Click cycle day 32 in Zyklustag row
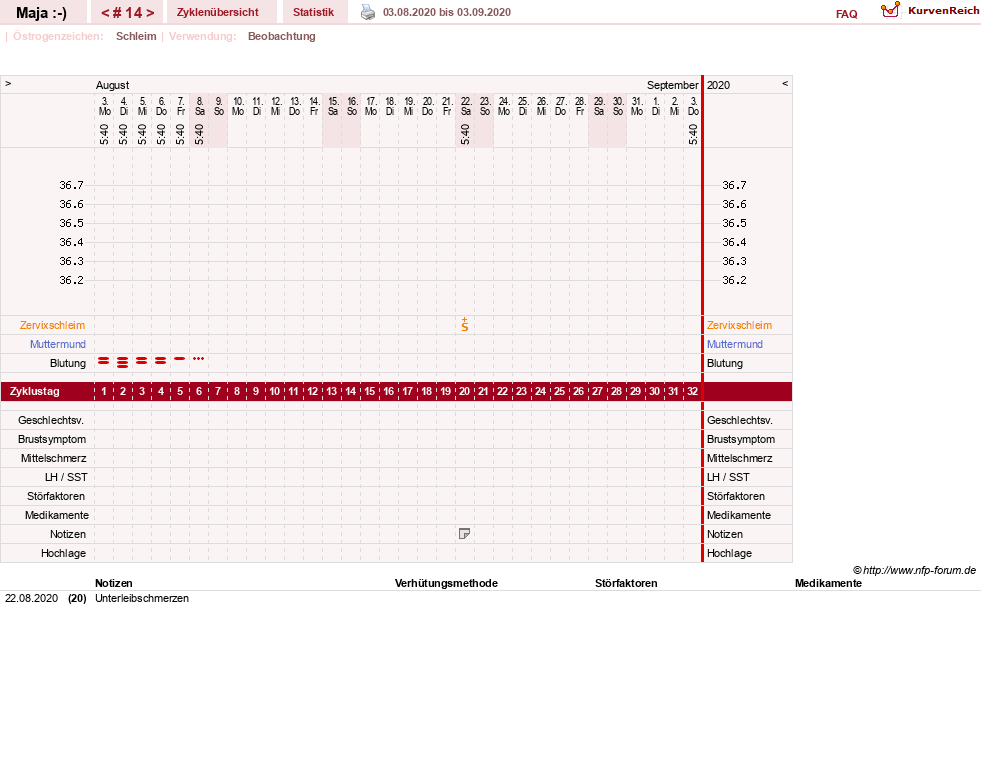The image size is (981, 762). tap(692, 391)
